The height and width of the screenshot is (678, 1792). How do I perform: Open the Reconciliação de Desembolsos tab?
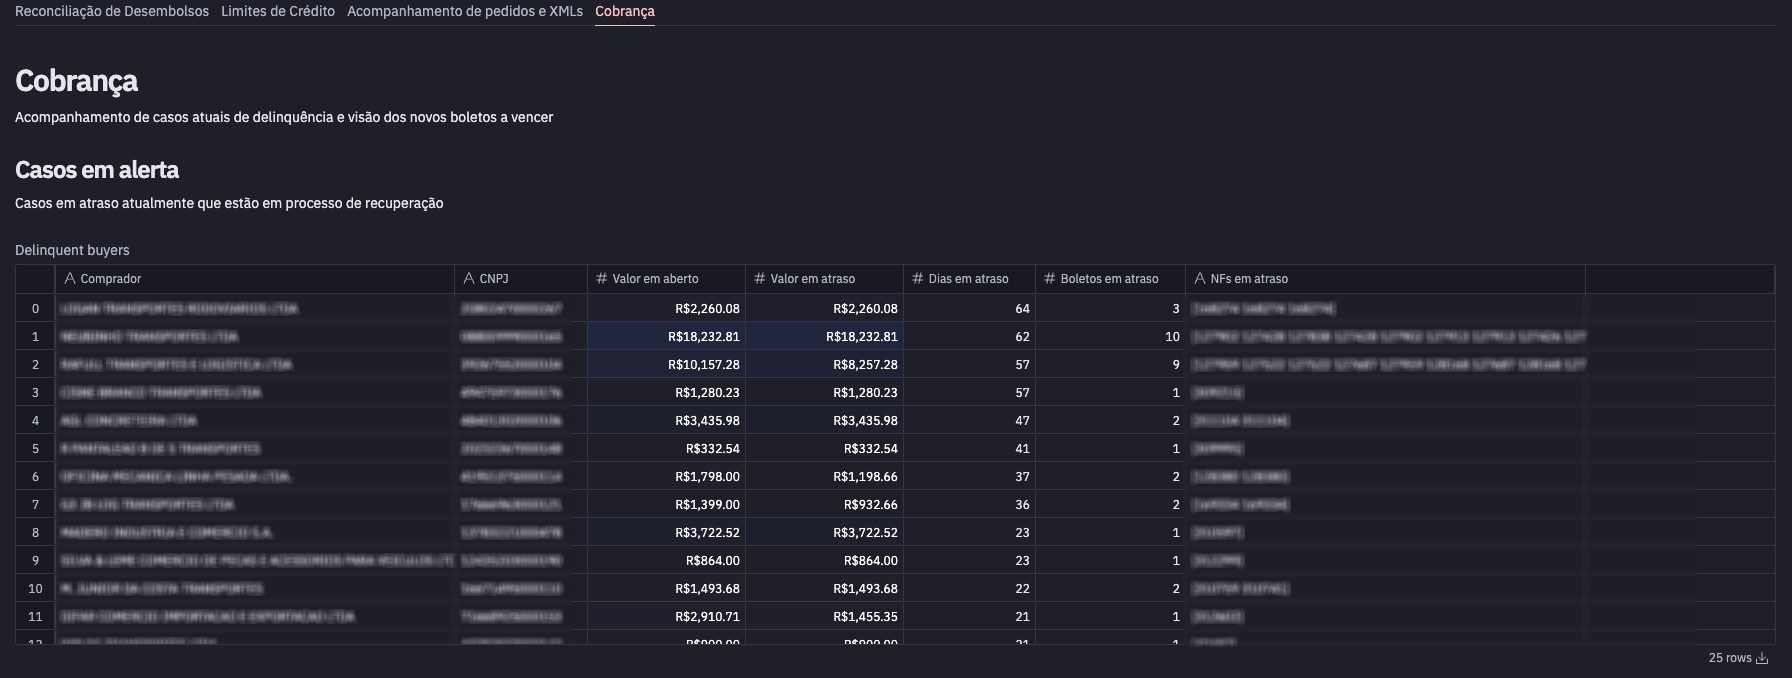coord(112,11)
